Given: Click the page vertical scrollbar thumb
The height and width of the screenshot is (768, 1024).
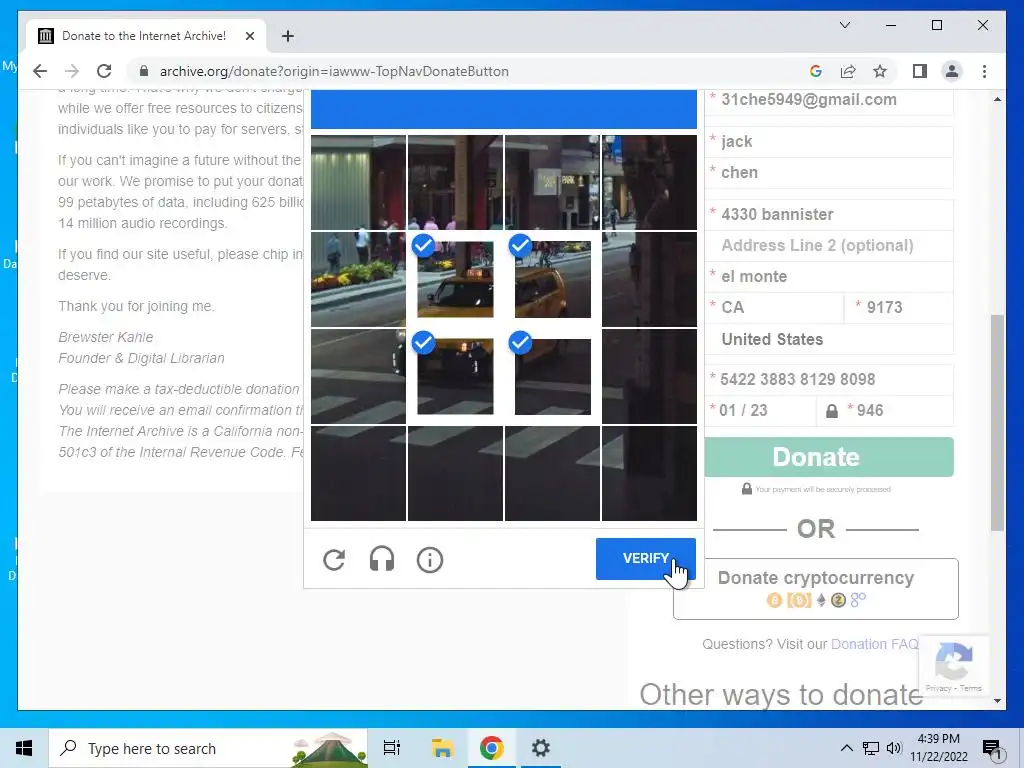Looking at the screenshot, I should [x=997, y=423].
